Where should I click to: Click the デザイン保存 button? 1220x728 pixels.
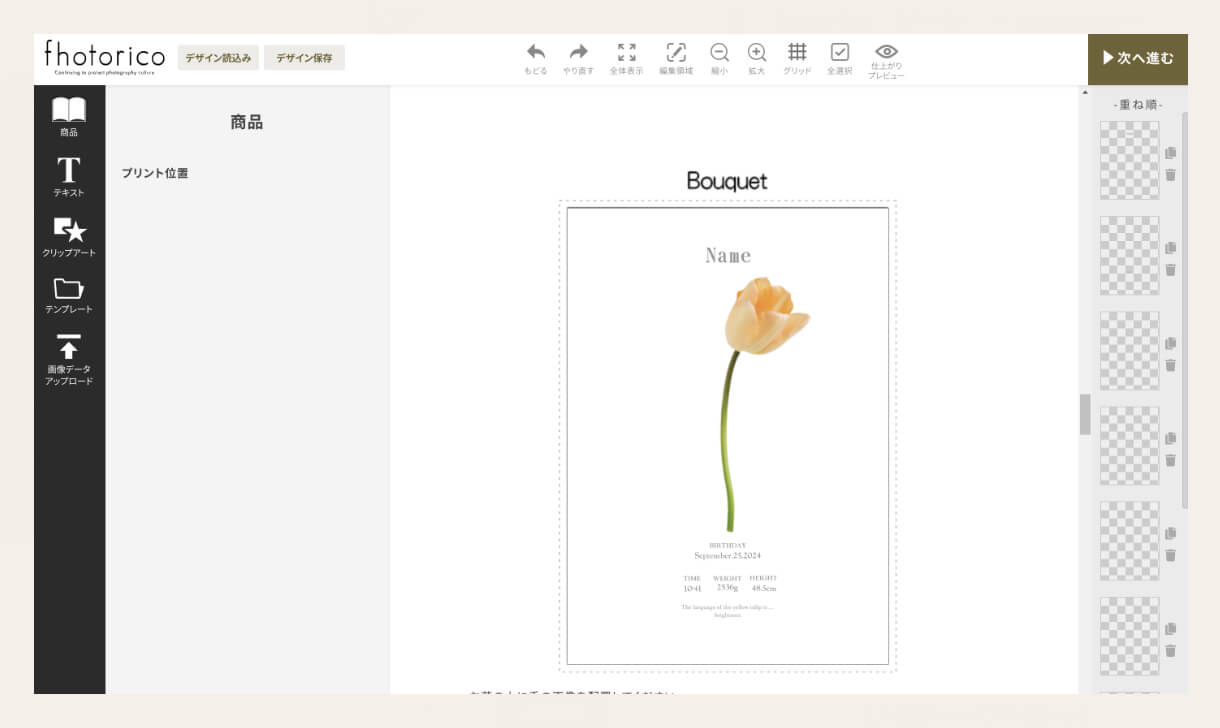(x=304, y=58)
